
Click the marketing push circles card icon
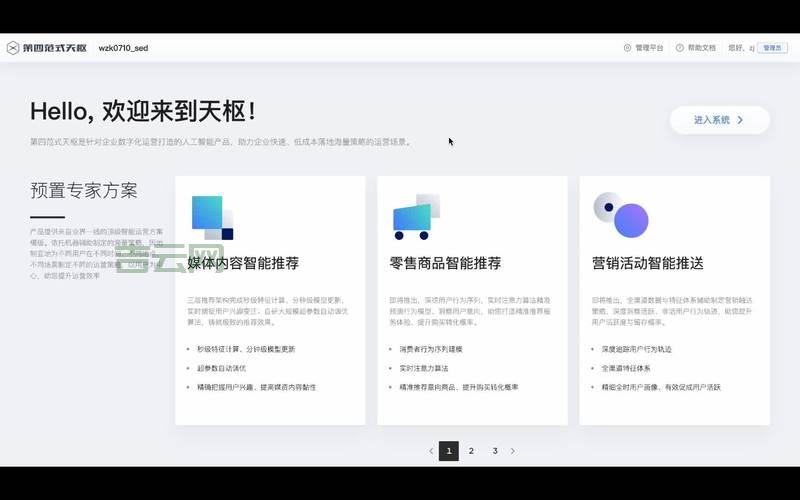coord(621,215)
